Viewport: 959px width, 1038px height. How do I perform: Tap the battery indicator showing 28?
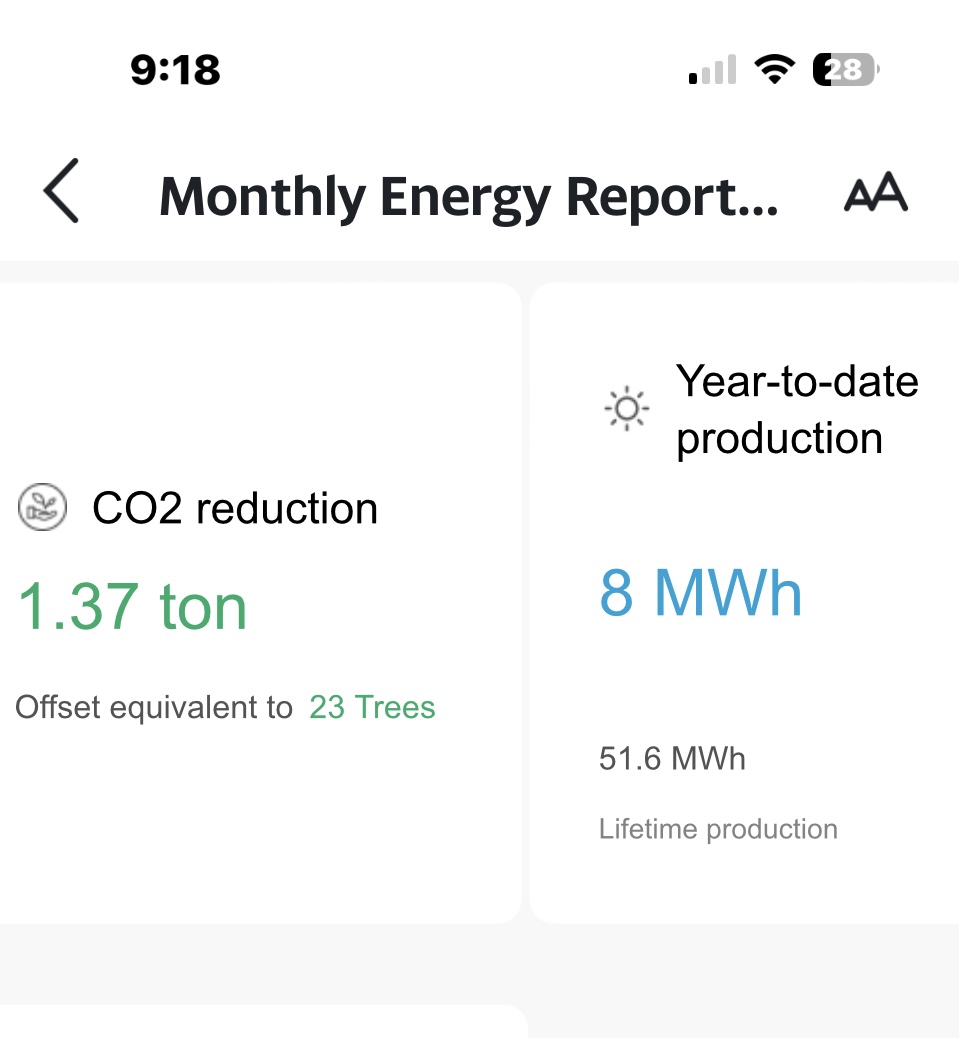846,70
